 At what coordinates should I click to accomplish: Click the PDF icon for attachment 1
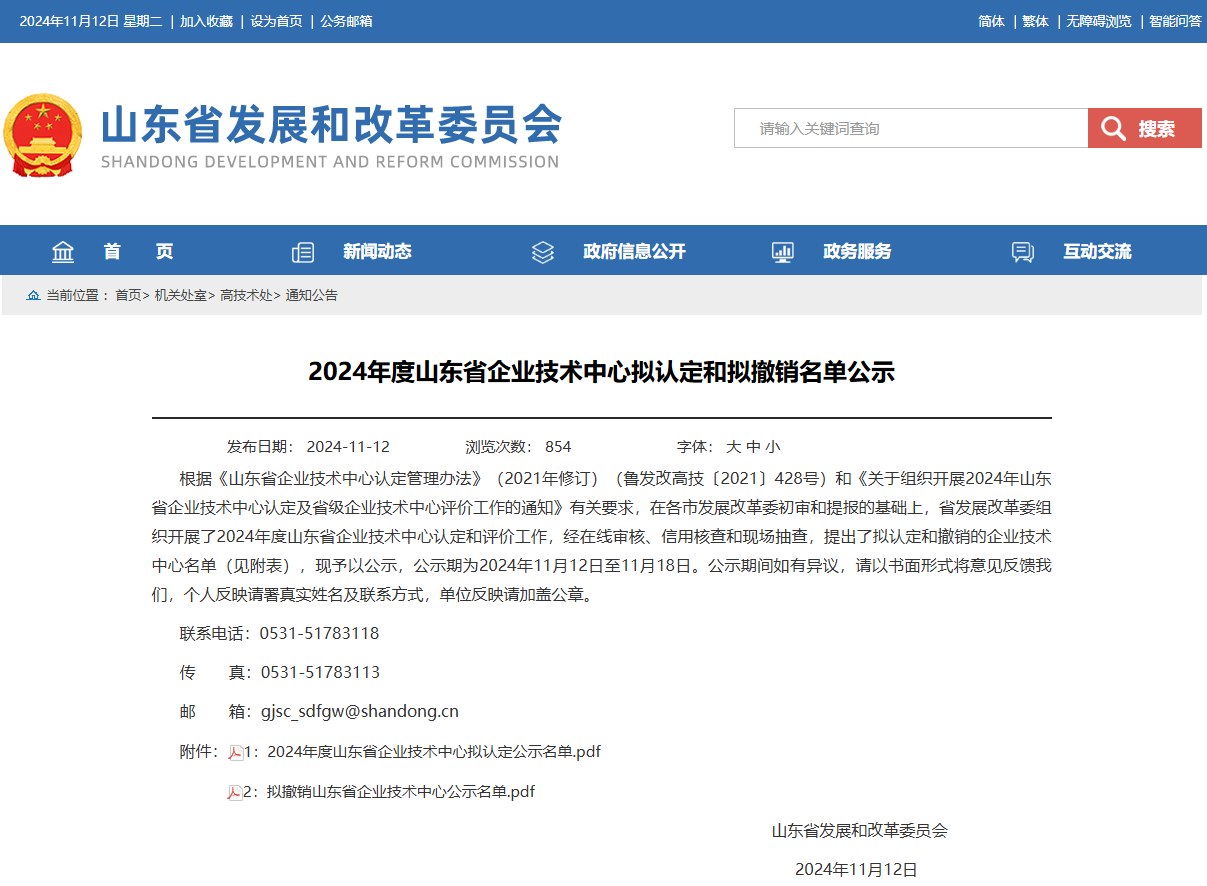click(x=236, y=753)
